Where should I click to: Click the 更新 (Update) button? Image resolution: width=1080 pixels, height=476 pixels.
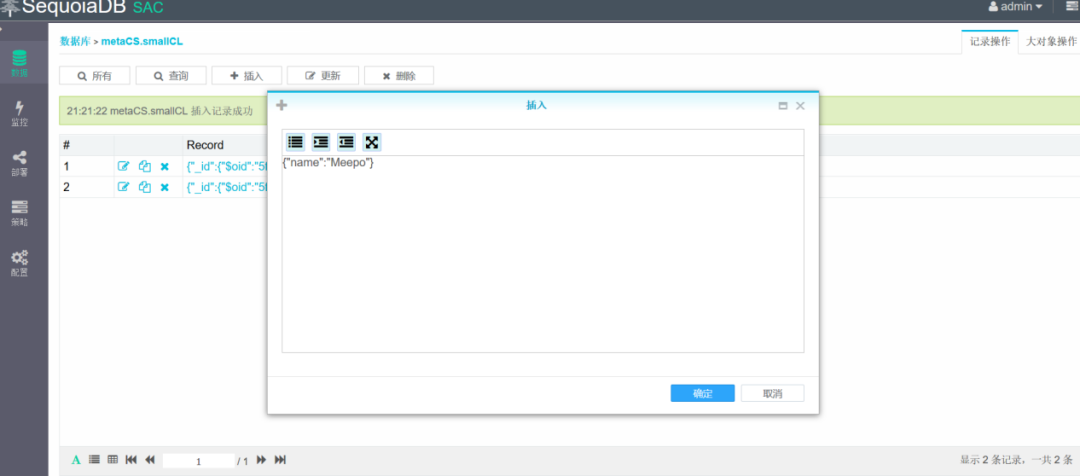[323, 76]
